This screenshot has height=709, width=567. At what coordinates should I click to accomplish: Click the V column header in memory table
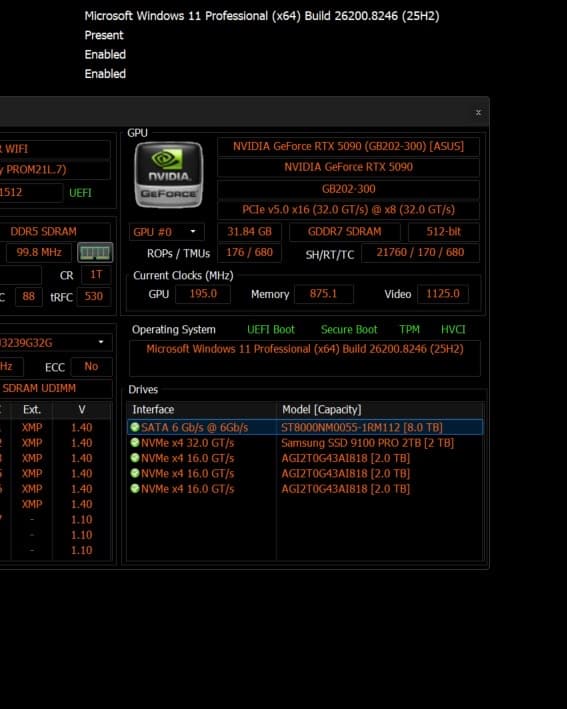coord(82,410)
